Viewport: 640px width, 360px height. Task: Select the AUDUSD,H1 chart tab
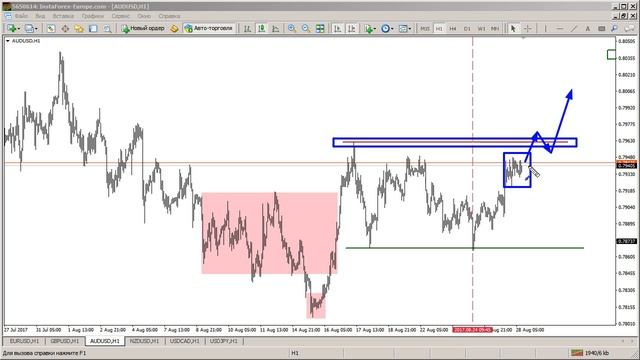coord(105,341)
